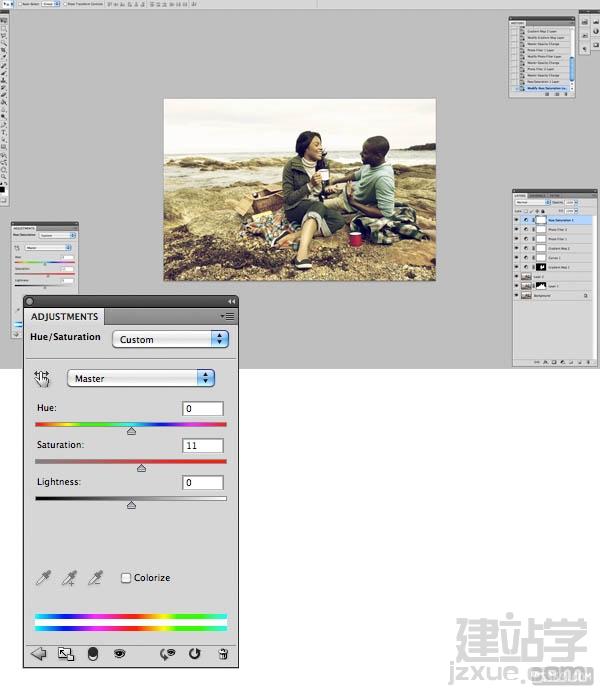Screen dimensions: 600x692
Task: Click Create new adjustment layer icon
Action: point(562,362)
